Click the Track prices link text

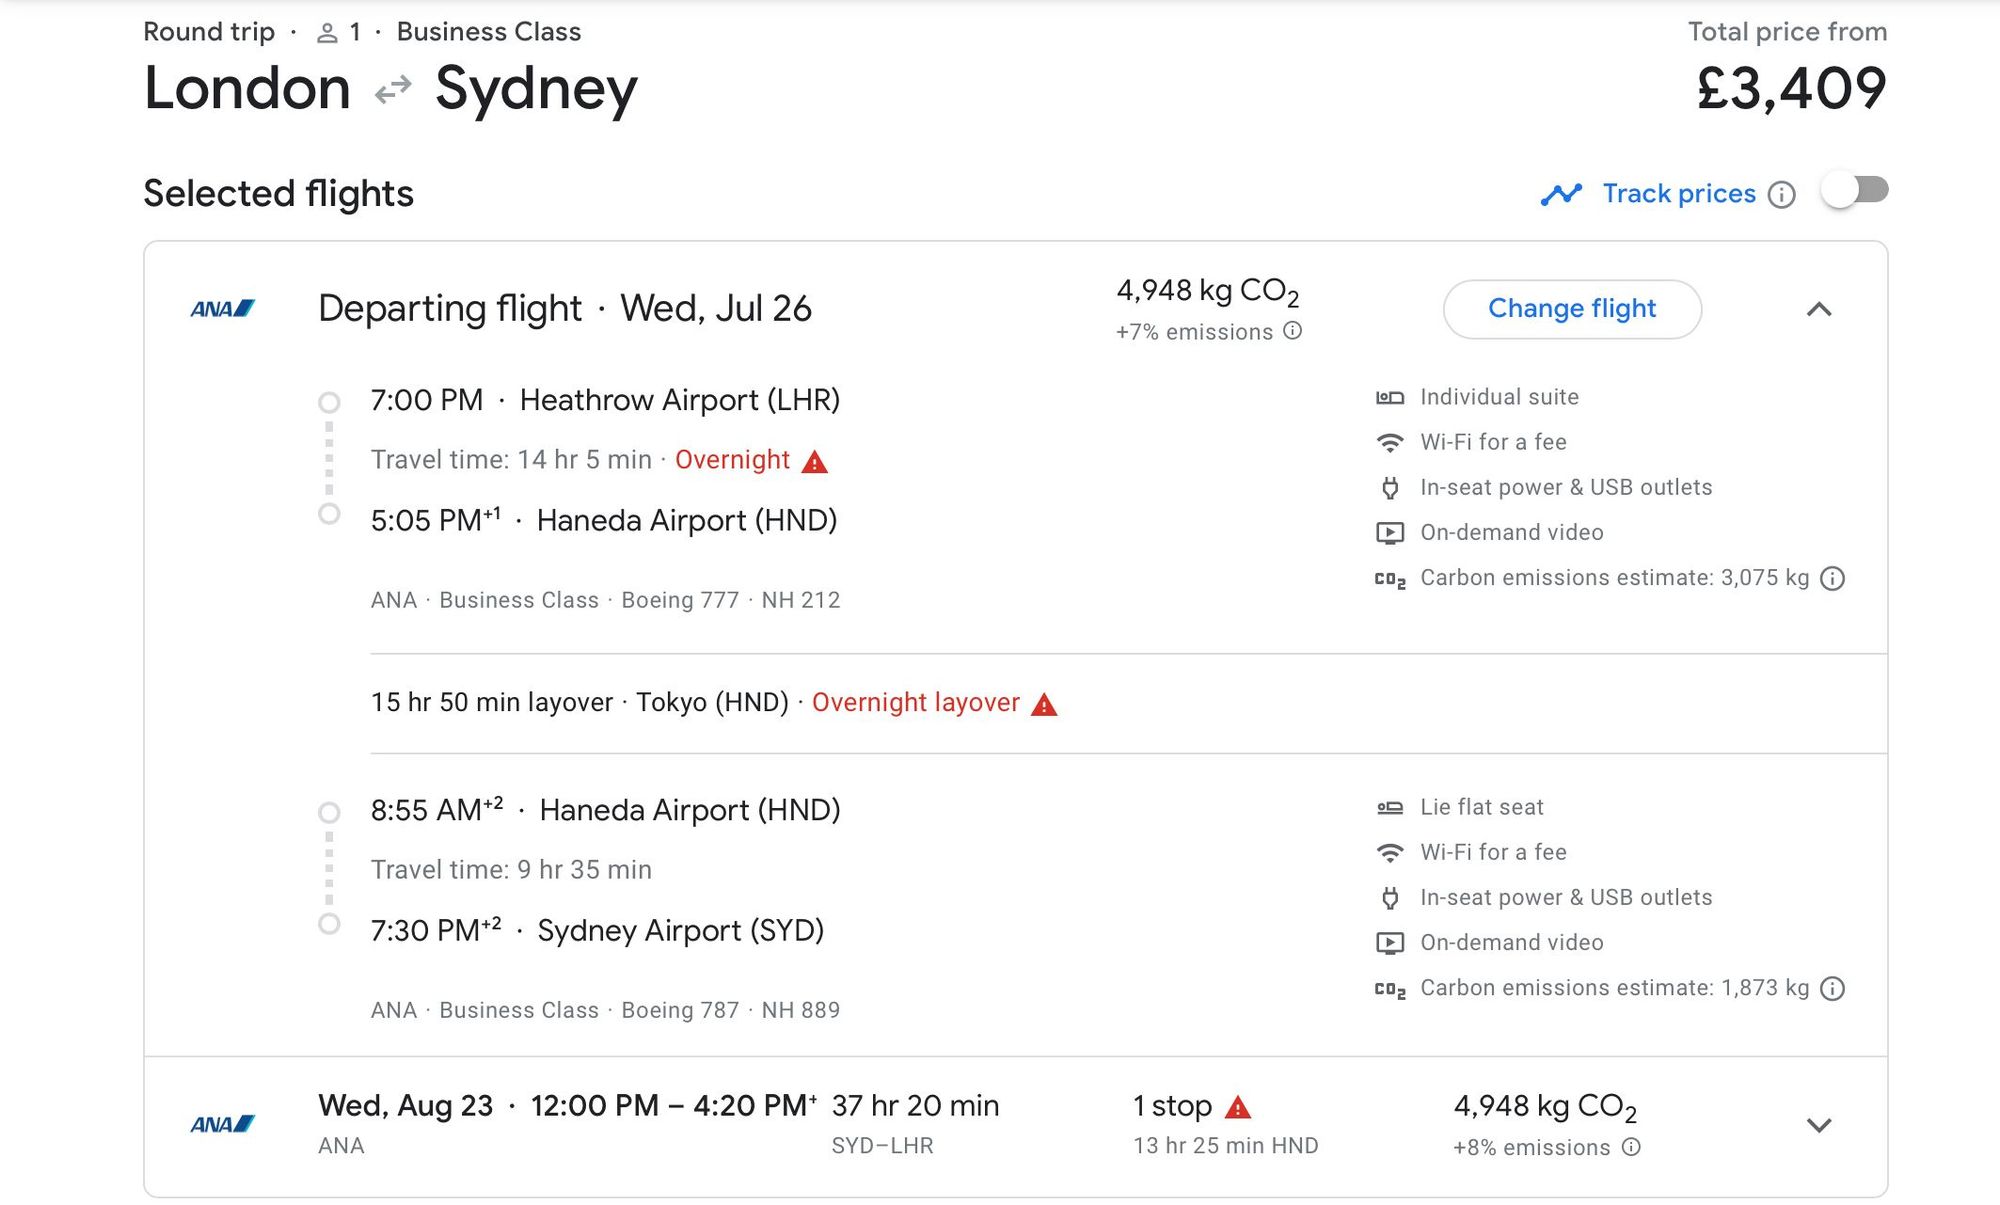click(1679, 193)
